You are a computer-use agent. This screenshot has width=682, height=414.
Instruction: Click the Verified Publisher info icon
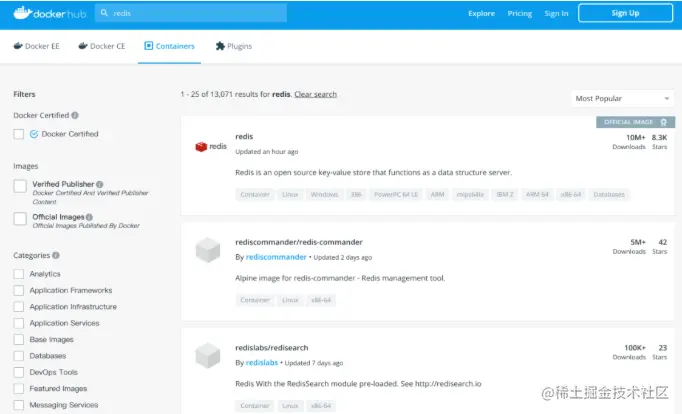click(100, 184)
